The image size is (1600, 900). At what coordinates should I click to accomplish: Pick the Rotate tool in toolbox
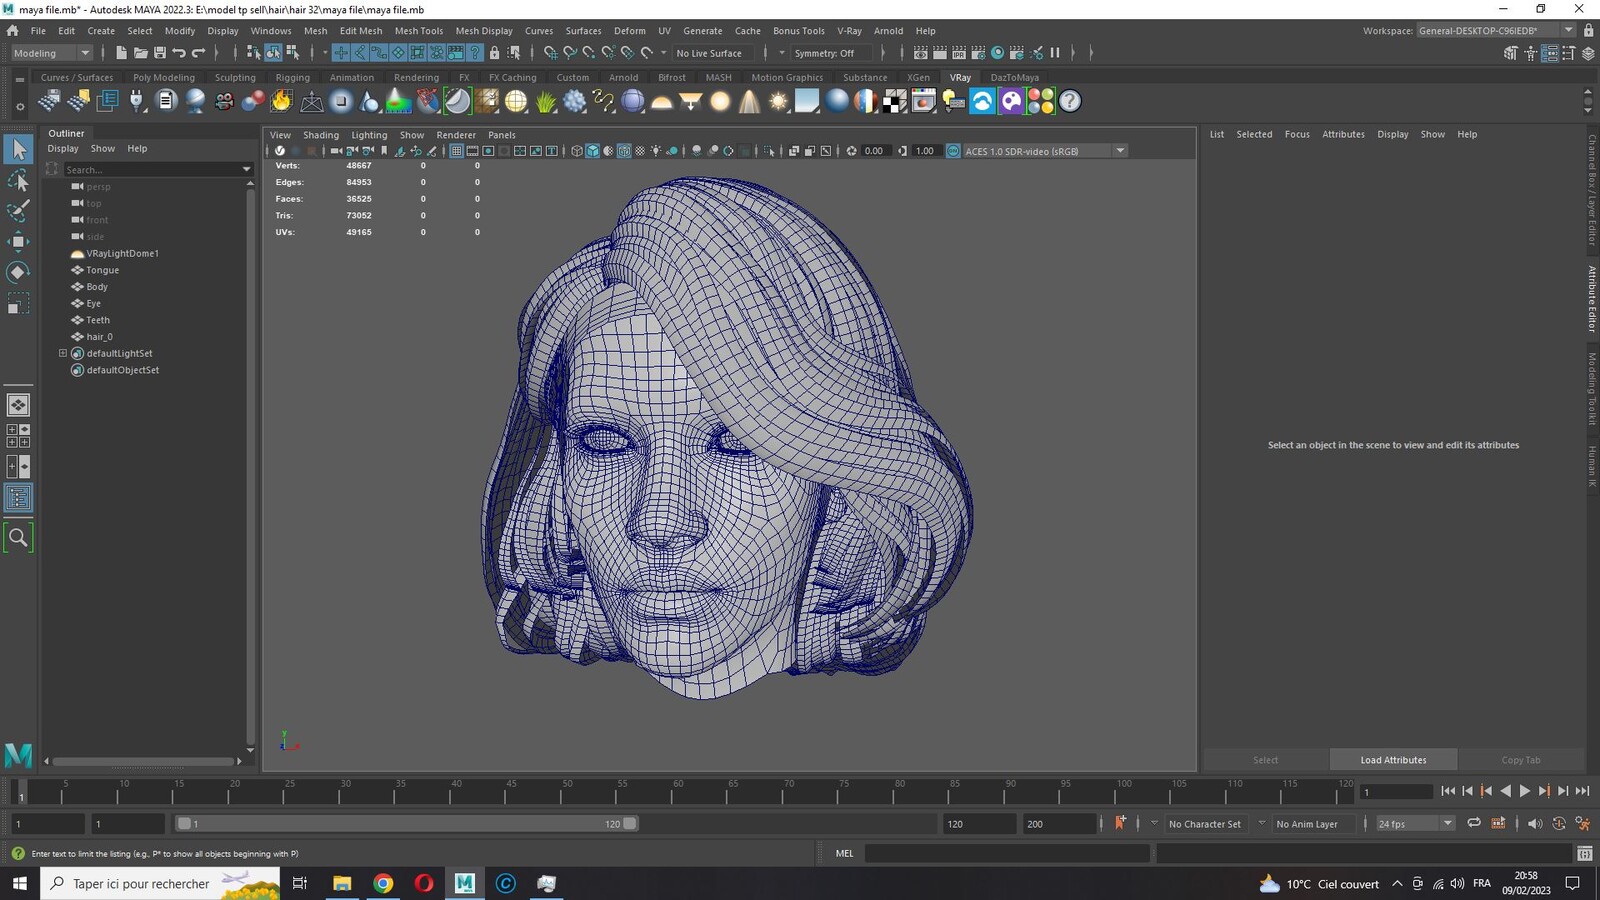(18, 272)
